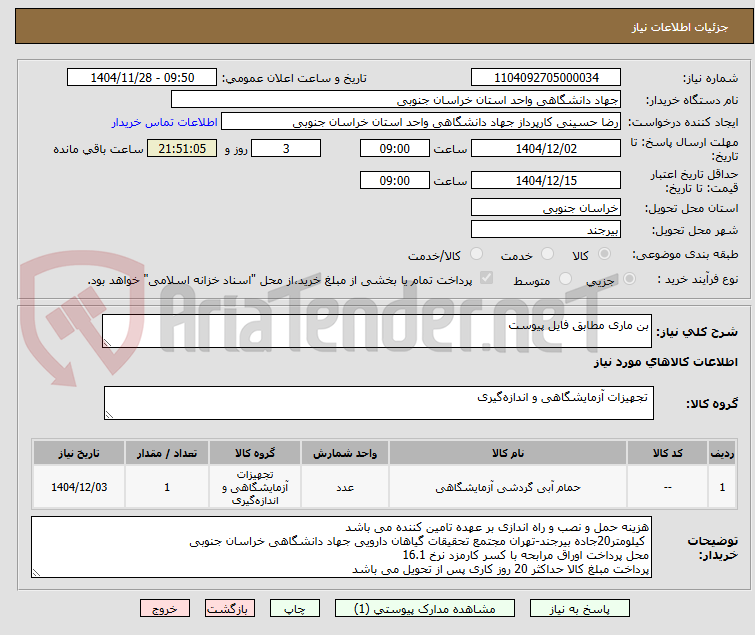Click the request creator name field
Screen dimensions: 755x635
point(421,122)
